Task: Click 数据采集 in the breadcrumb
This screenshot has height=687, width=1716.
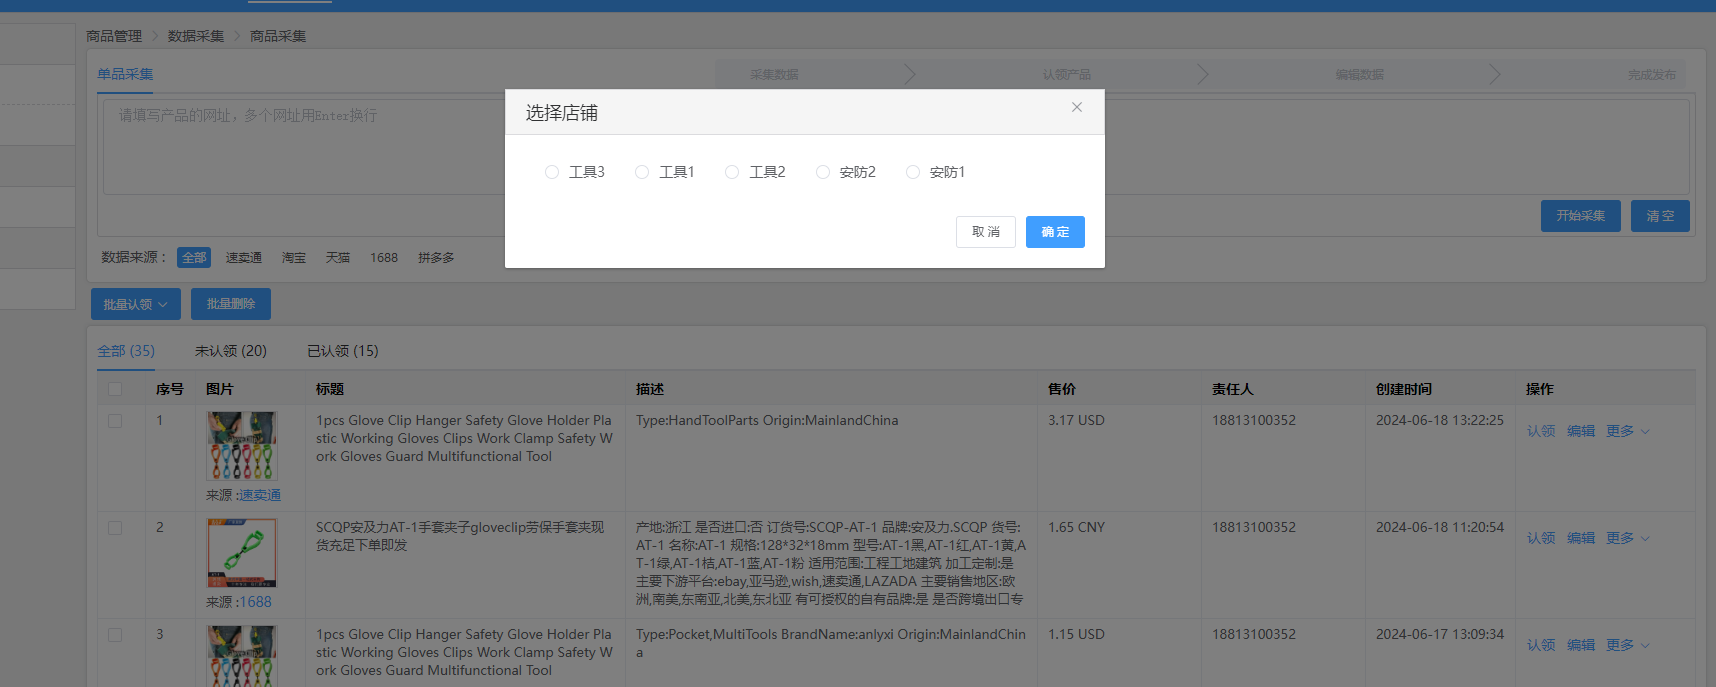Action: click(x=196, y=36)
